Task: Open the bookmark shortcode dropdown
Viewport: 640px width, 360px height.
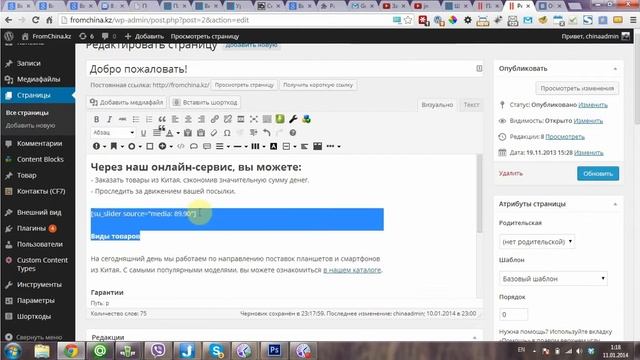Action: click(x=116, y=146)
